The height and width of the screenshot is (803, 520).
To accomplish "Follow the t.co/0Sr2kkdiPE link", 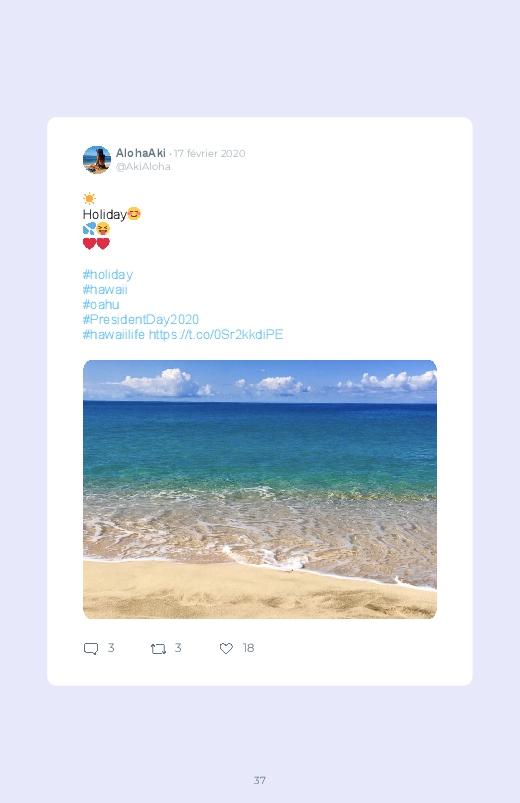I will click(216, 334).
